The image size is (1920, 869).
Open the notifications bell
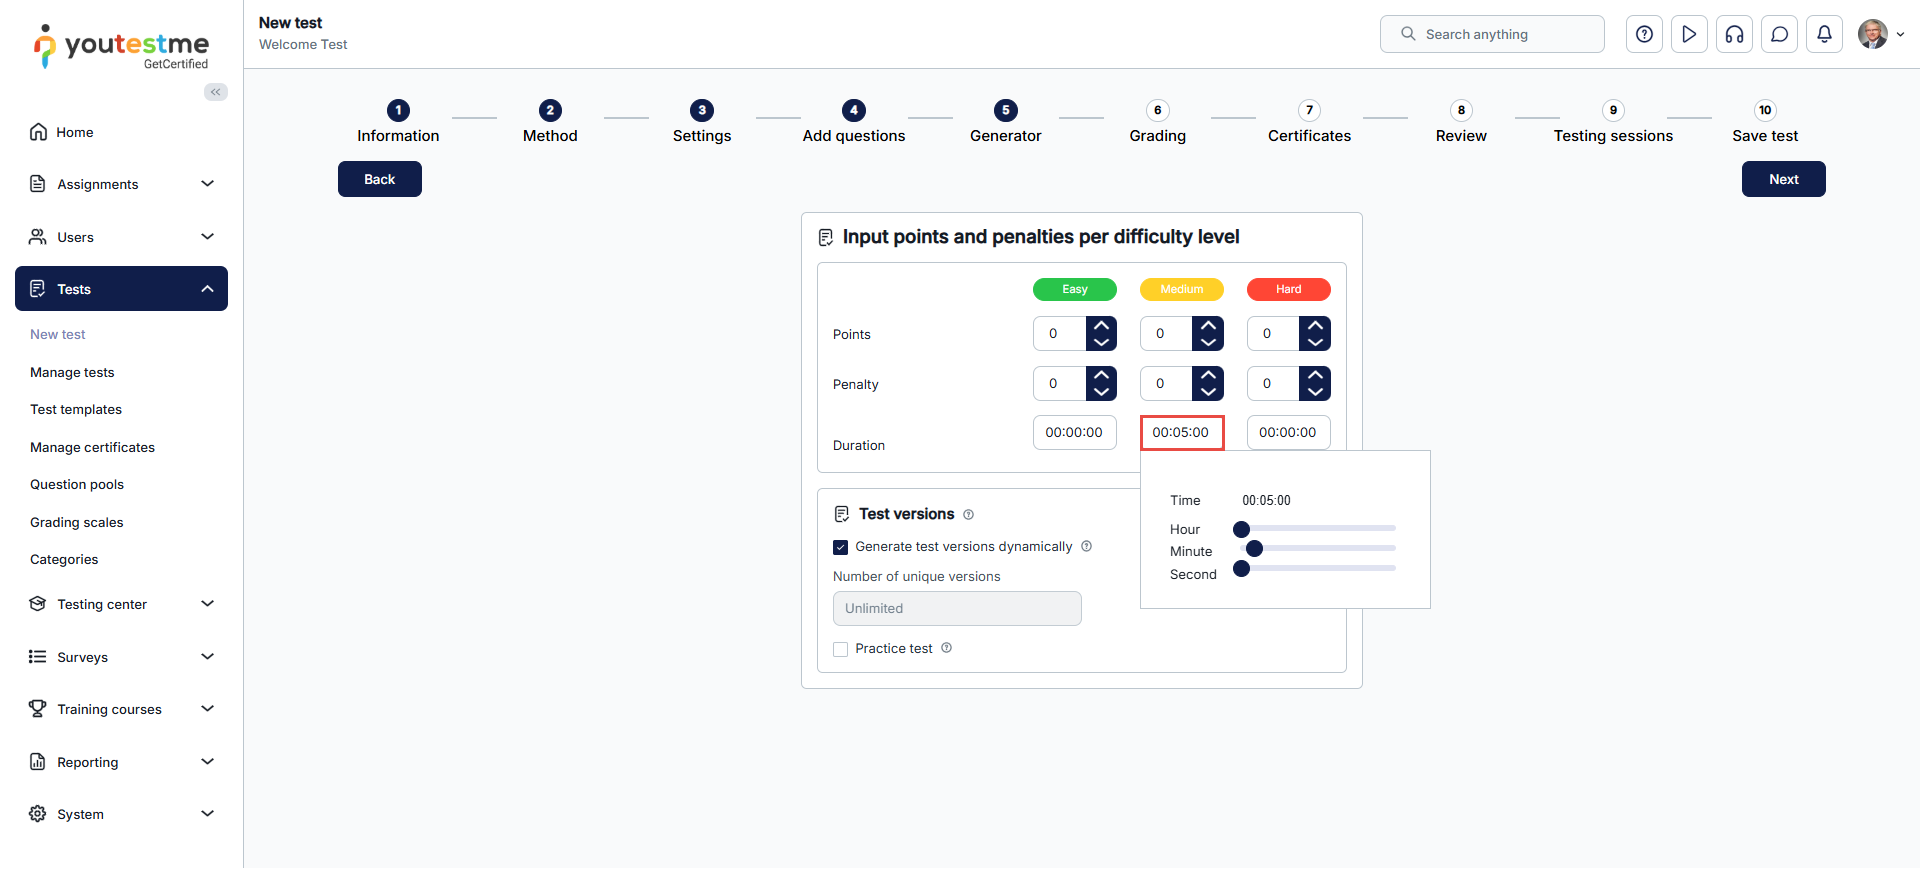pyautogui.click(x=1824, y=34)
